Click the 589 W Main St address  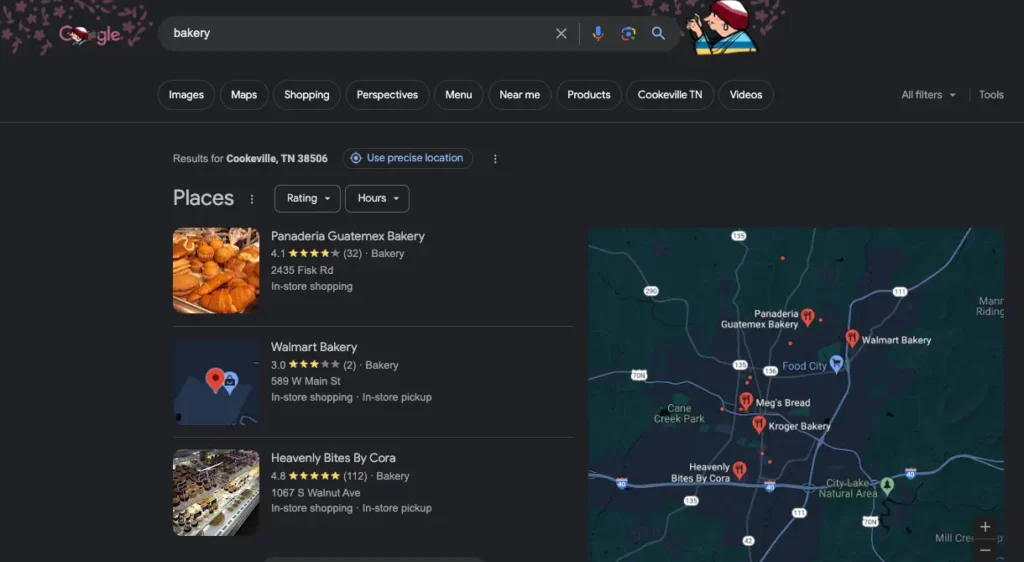[x=306, y=381]
